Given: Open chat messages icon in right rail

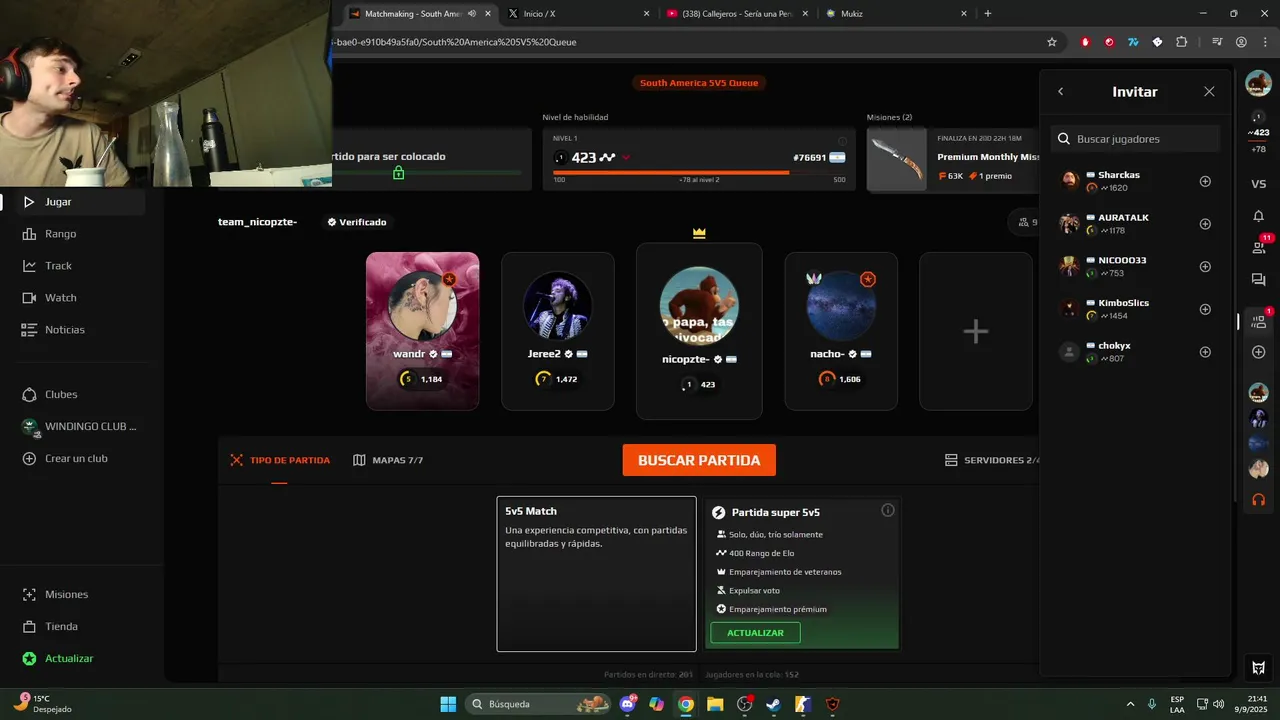Looking at the screenshot, I should [x=1259, y=280].
